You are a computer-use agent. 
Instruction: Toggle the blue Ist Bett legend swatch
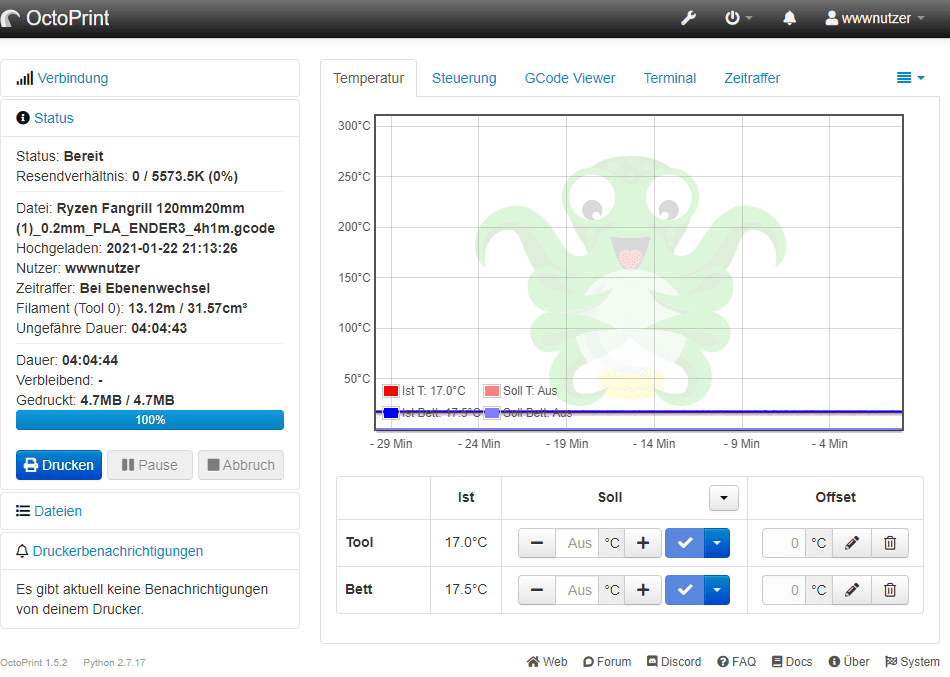[391, 413]
